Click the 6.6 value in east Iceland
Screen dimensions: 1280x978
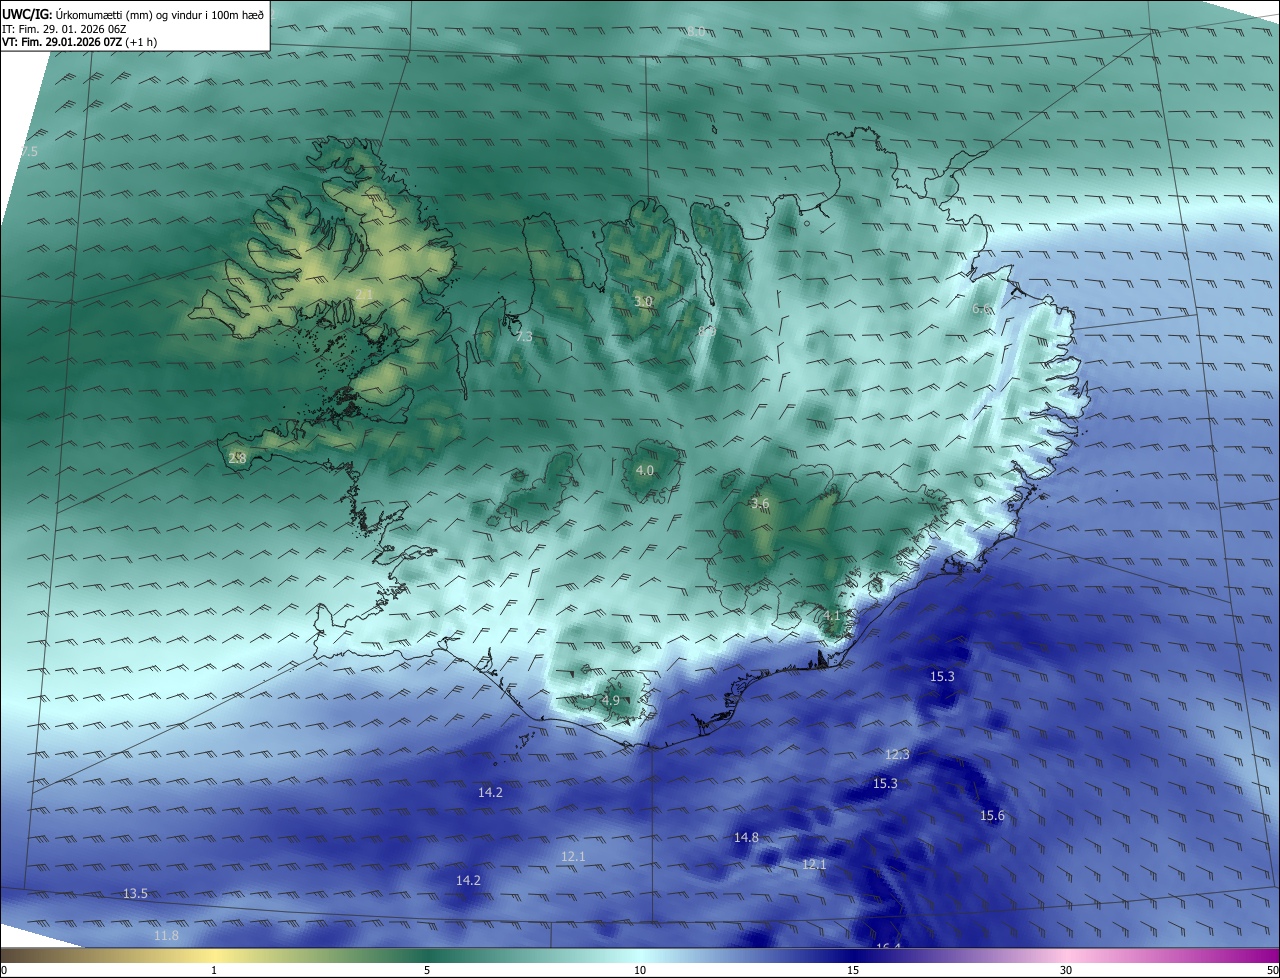(x=982, y=309)
